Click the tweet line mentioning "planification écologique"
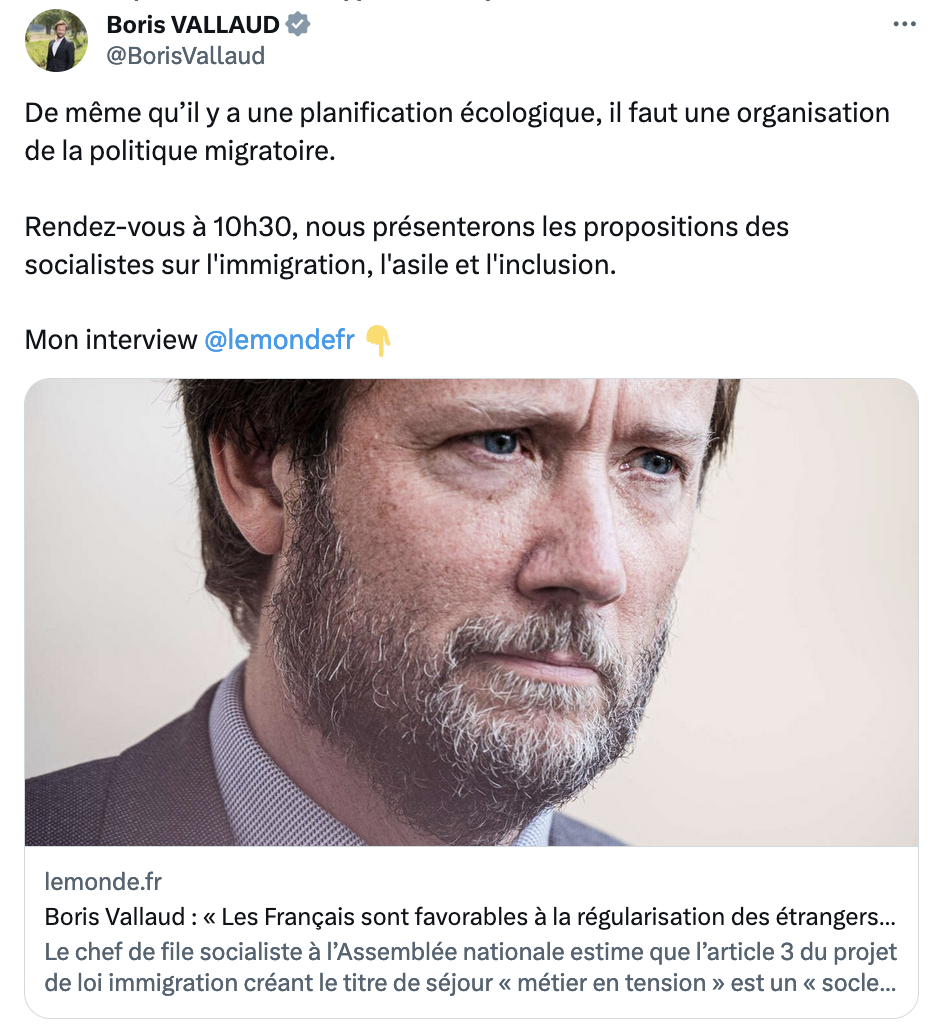942x1030 pixels. click(x=457, y=113)
